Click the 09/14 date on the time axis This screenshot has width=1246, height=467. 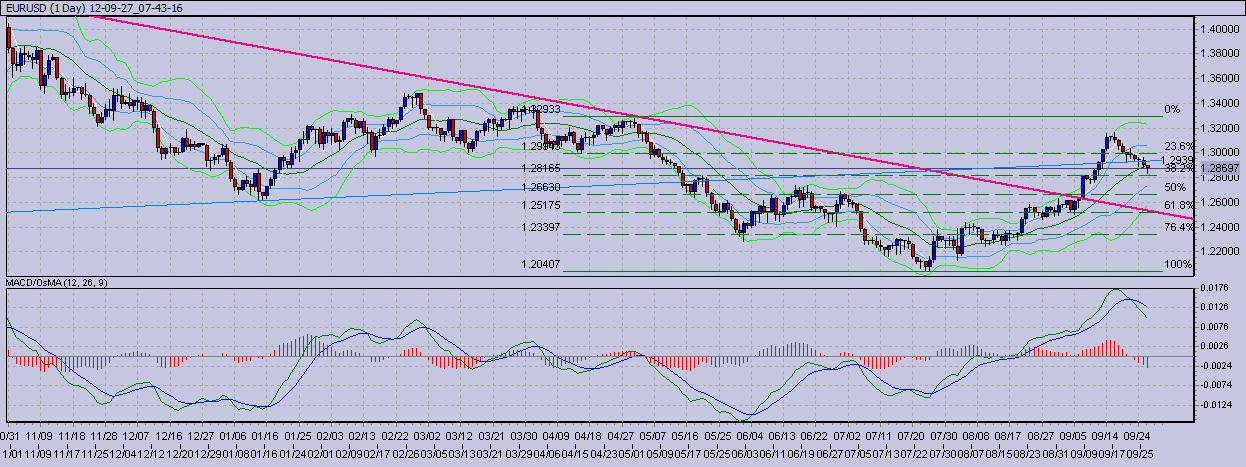point(1104,437)
